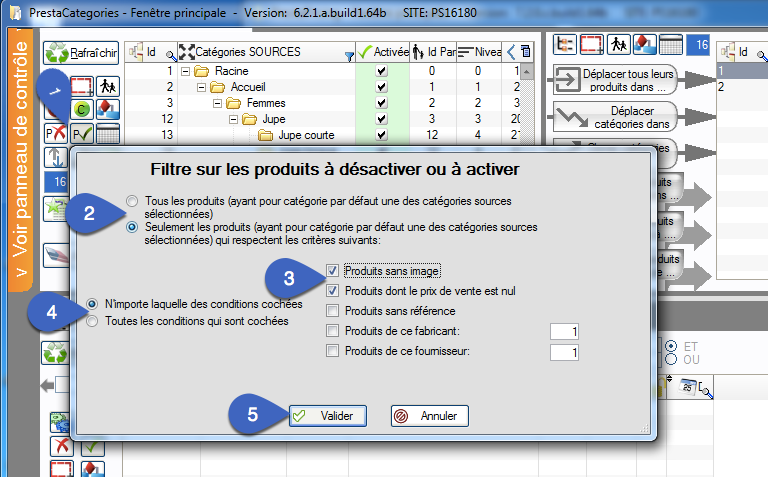This screenshot has width=768, height=477.
Task: Click the walking people icon in left toolbar
Action: (x=108, y=87)
